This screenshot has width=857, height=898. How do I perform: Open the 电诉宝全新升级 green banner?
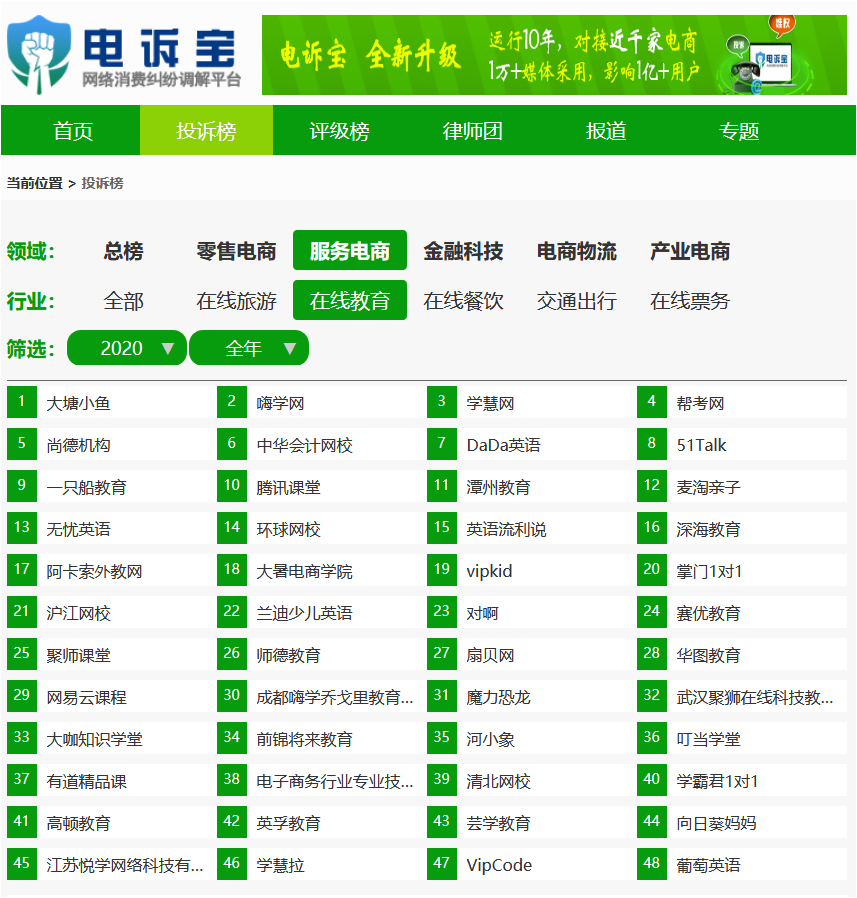point(554,55)
